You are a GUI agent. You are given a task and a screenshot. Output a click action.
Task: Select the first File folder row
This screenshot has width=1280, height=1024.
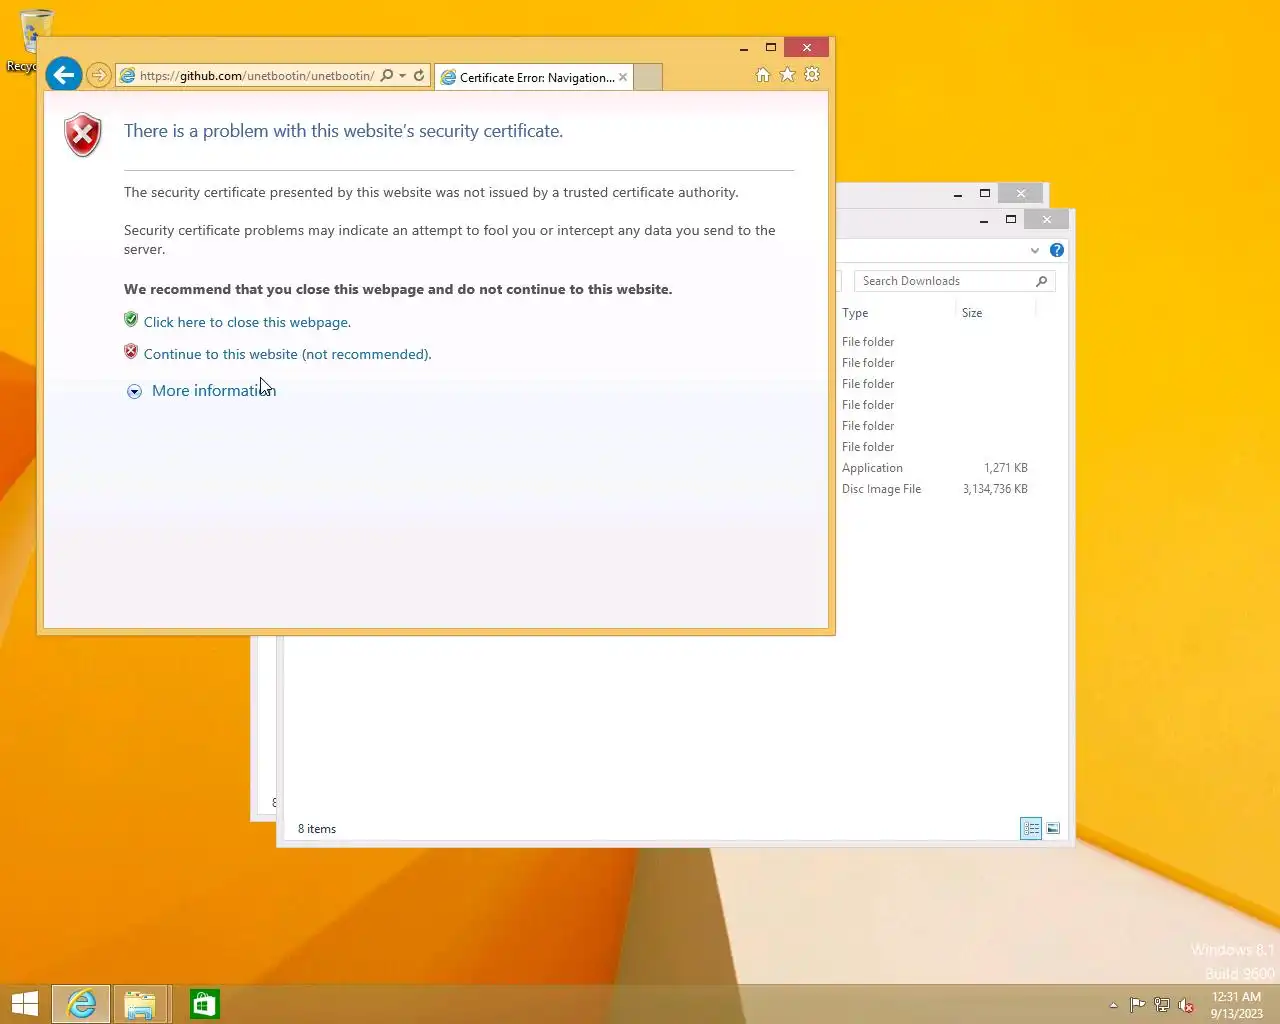(935, 342)
